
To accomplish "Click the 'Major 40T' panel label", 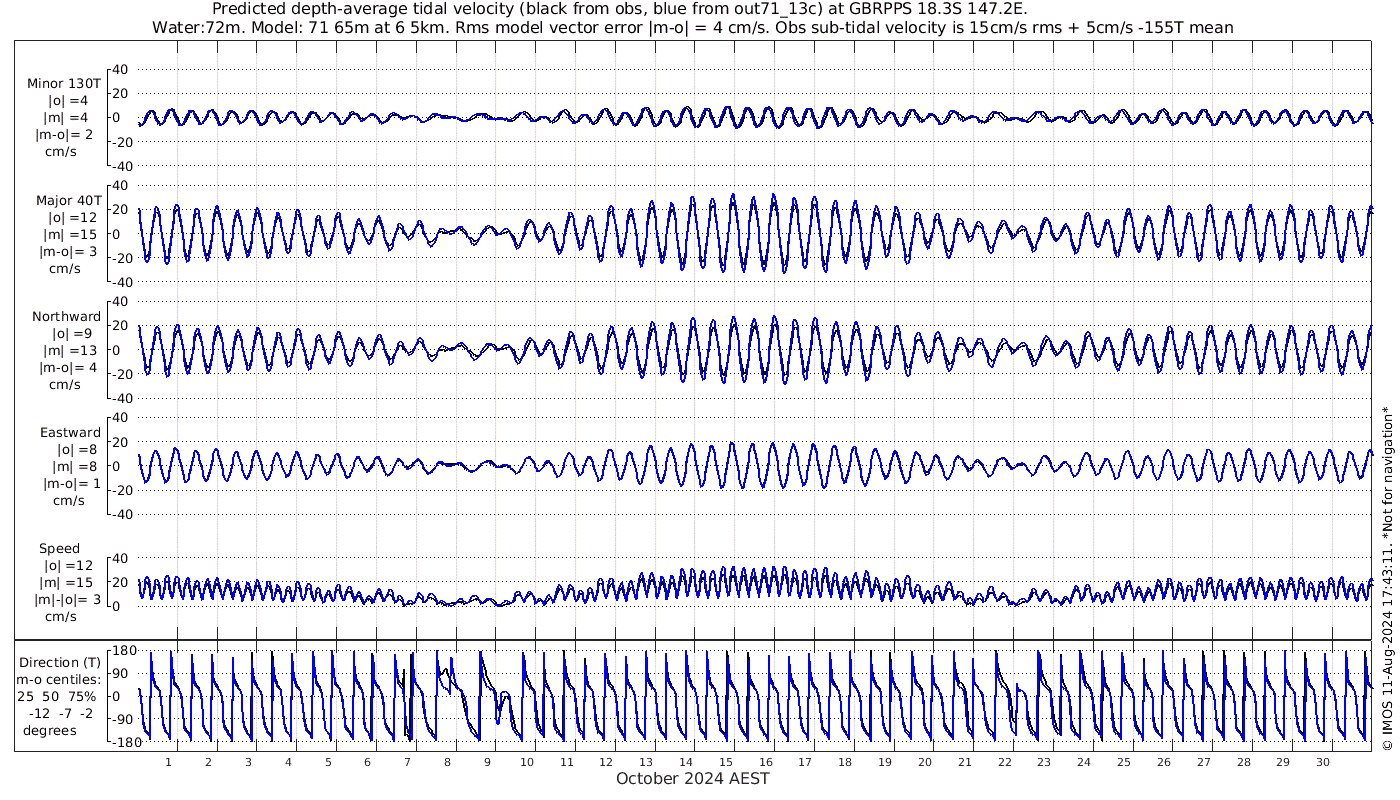I will click(67, 200).
